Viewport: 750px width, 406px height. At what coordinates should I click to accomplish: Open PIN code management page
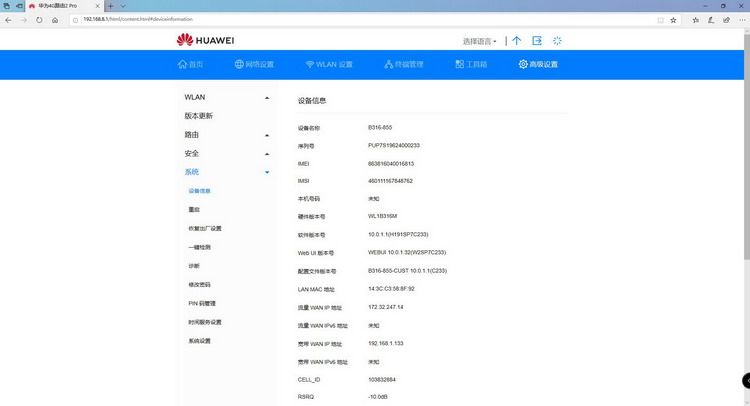click(202, 303)
